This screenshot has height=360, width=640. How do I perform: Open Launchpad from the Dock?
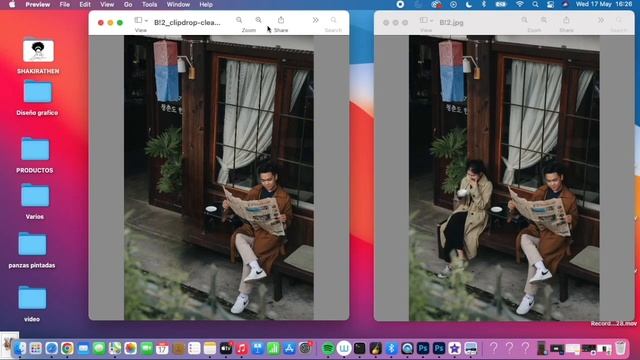[x=36, y=348]
